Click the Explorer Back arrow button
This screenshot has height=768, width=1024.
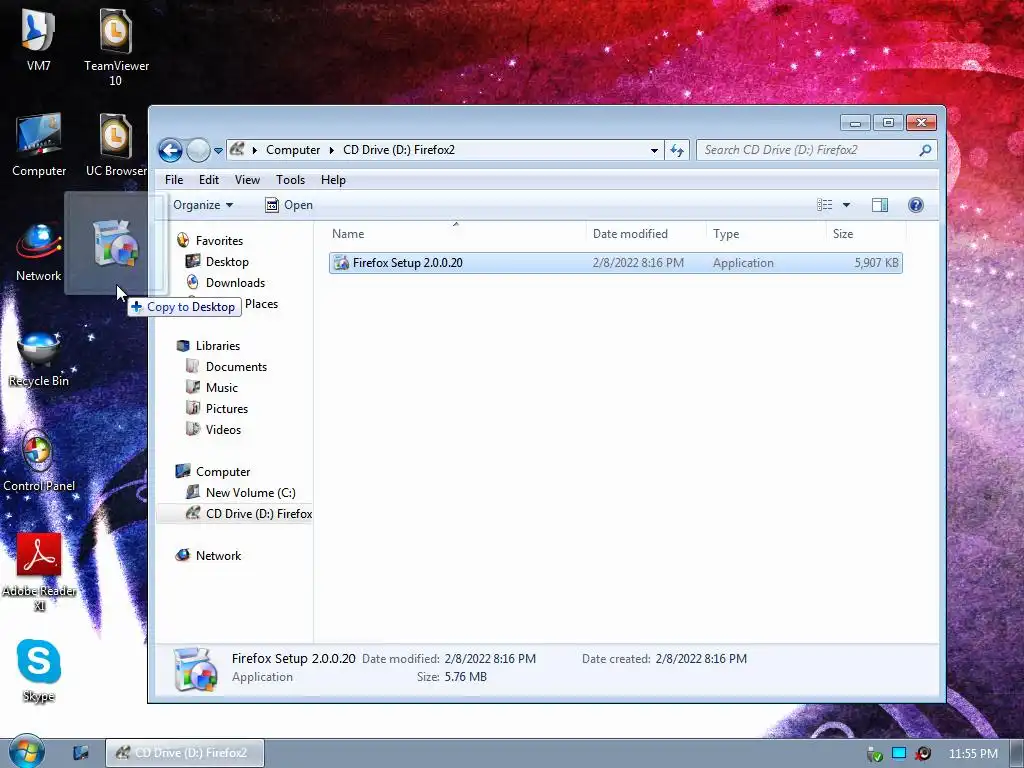(170, 150)
